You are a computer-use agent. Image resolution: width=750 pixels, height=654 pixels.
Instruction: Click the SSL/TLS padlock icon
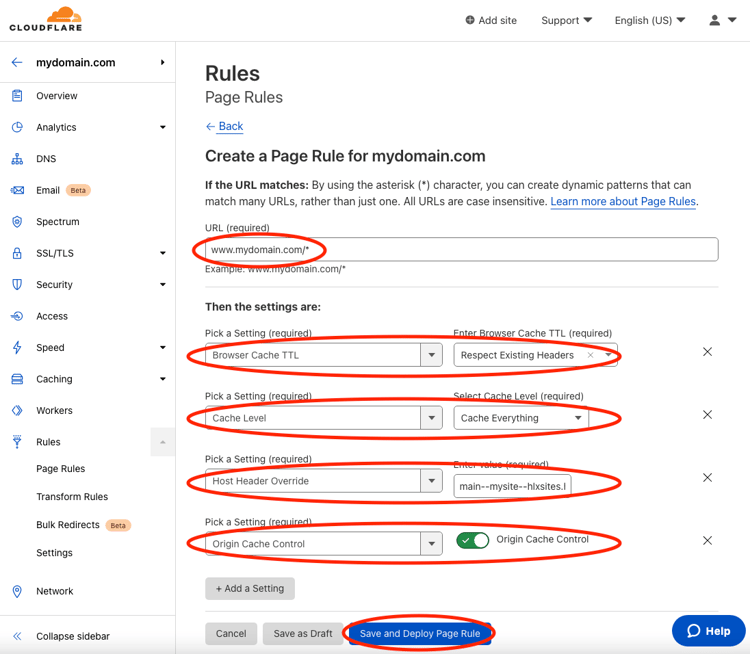(17, 253)
